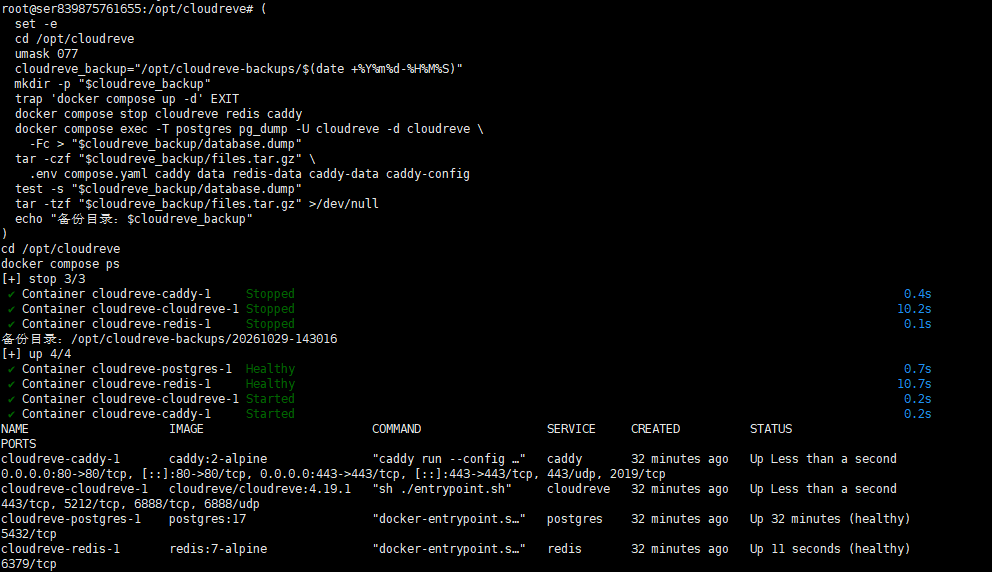Image resolution: width=992 pixels, height=572 pixels.
Task: Click the "sh ./entrypoint.sh" command cell
Action: pos(442,489)
